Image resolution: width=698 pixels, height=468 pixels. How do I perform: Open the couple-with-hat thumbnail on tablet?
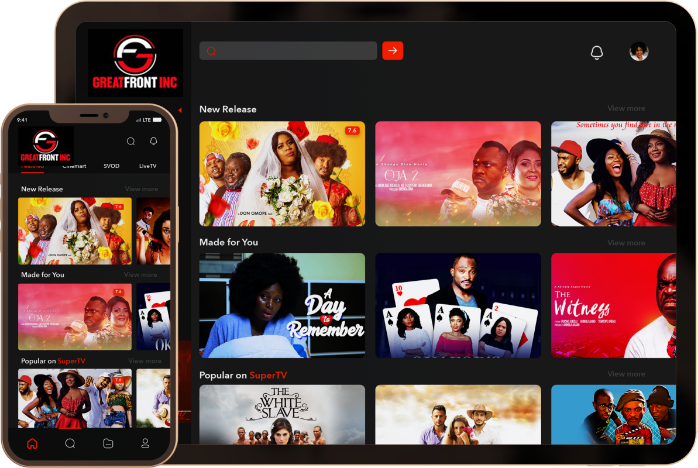(458, 415)
